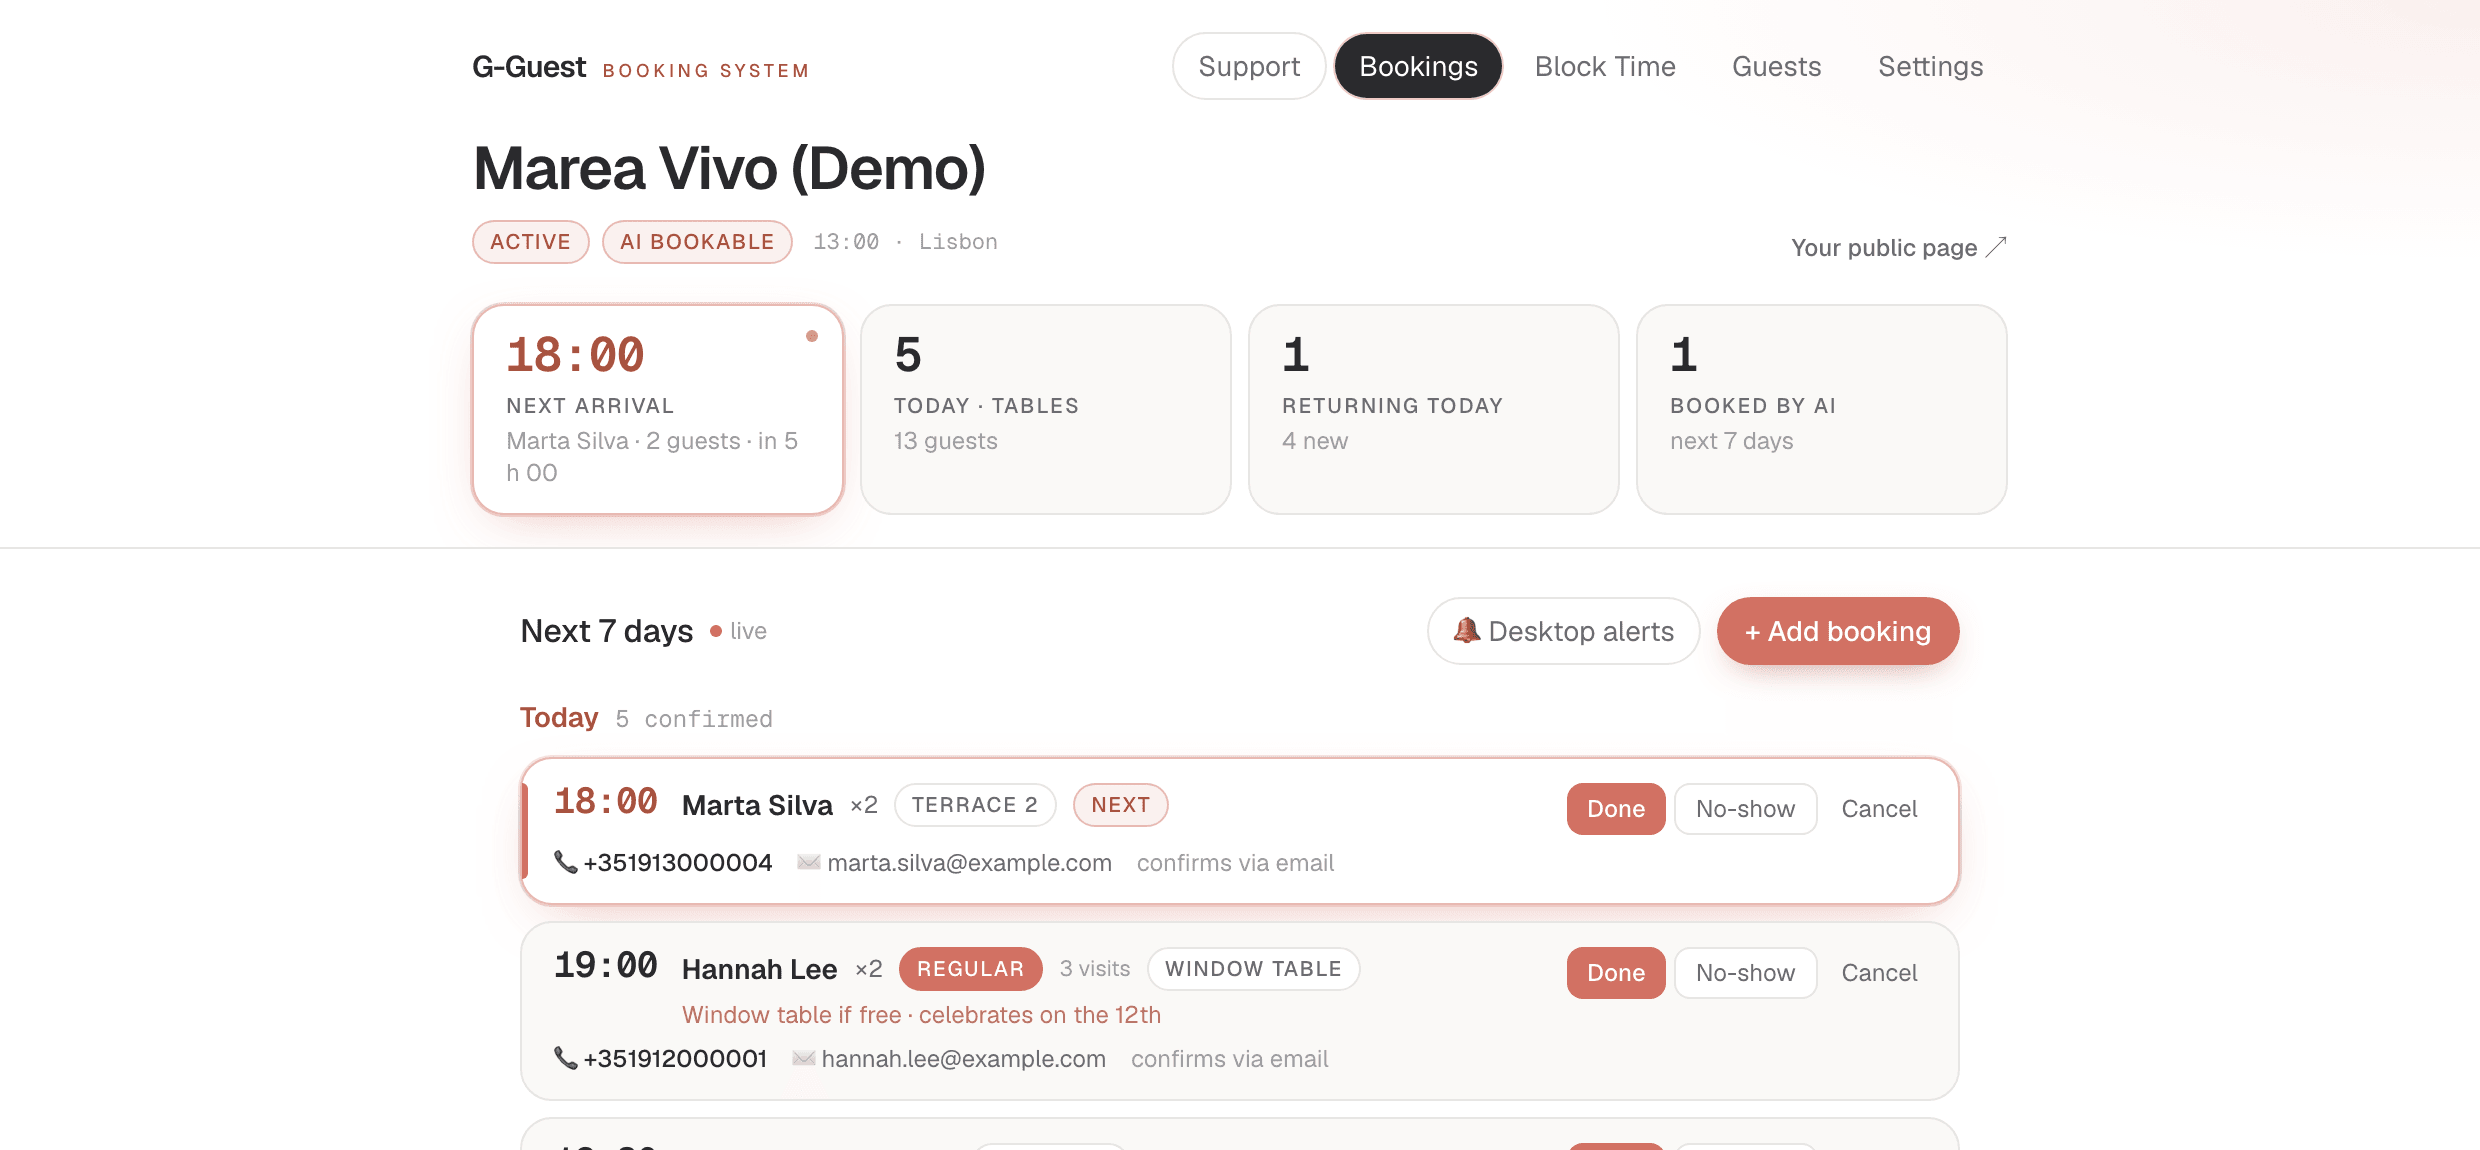Go to the Guests section
The width and height of the screenshot is (2480, 1150).
pos(1776,66)
